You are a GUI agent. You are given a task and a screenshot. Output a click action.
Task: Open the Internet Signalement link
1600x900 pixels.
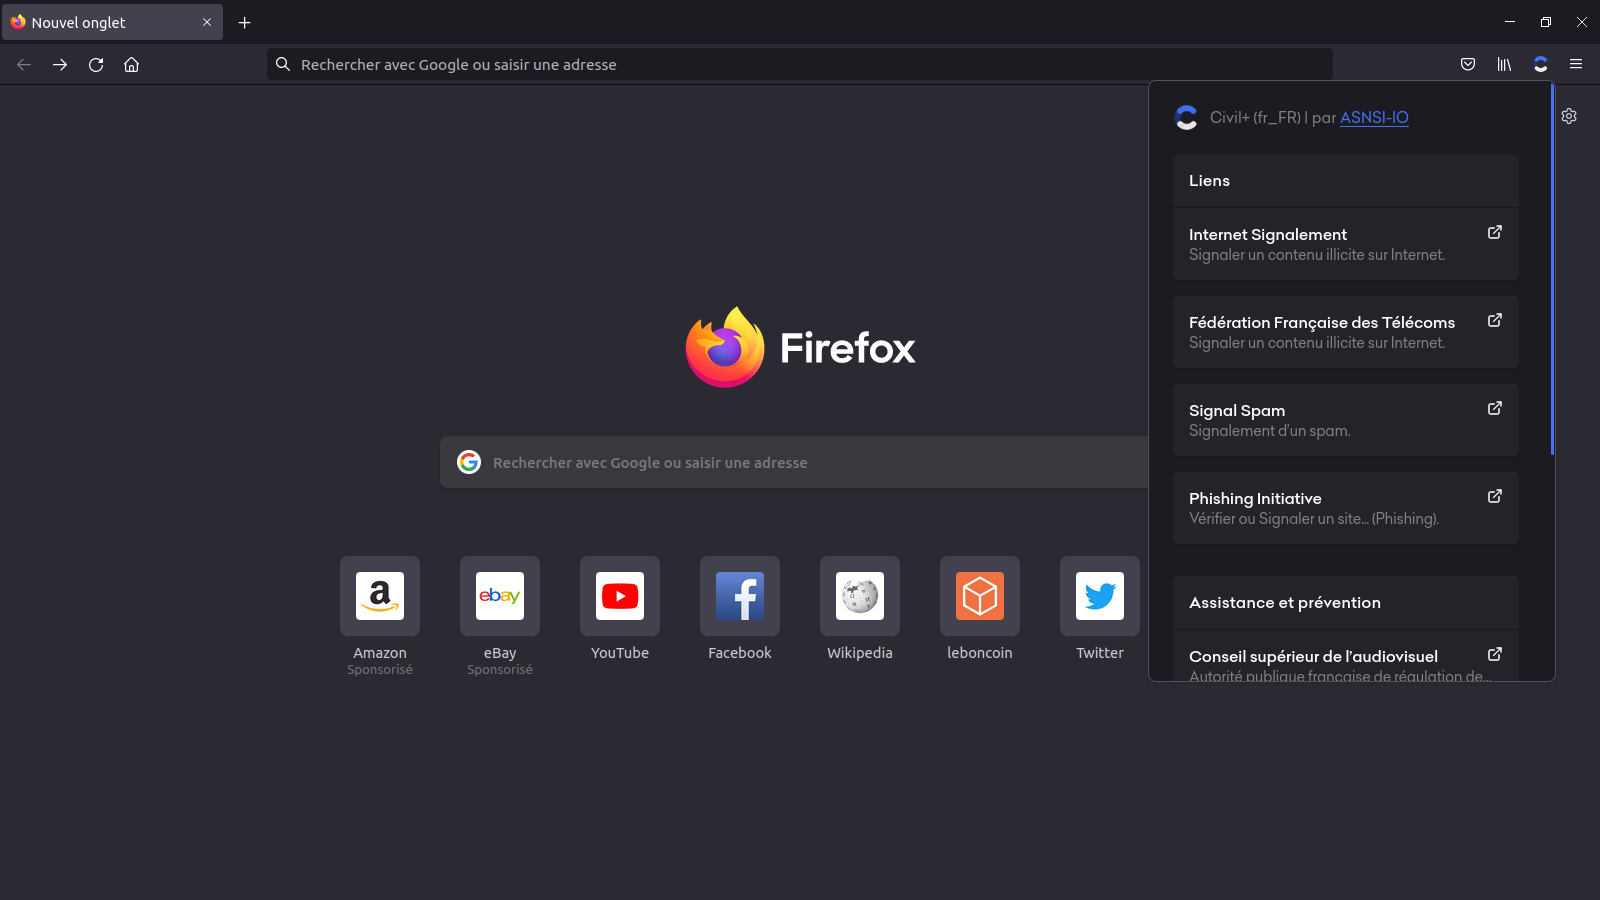(x=1346, y=244)
